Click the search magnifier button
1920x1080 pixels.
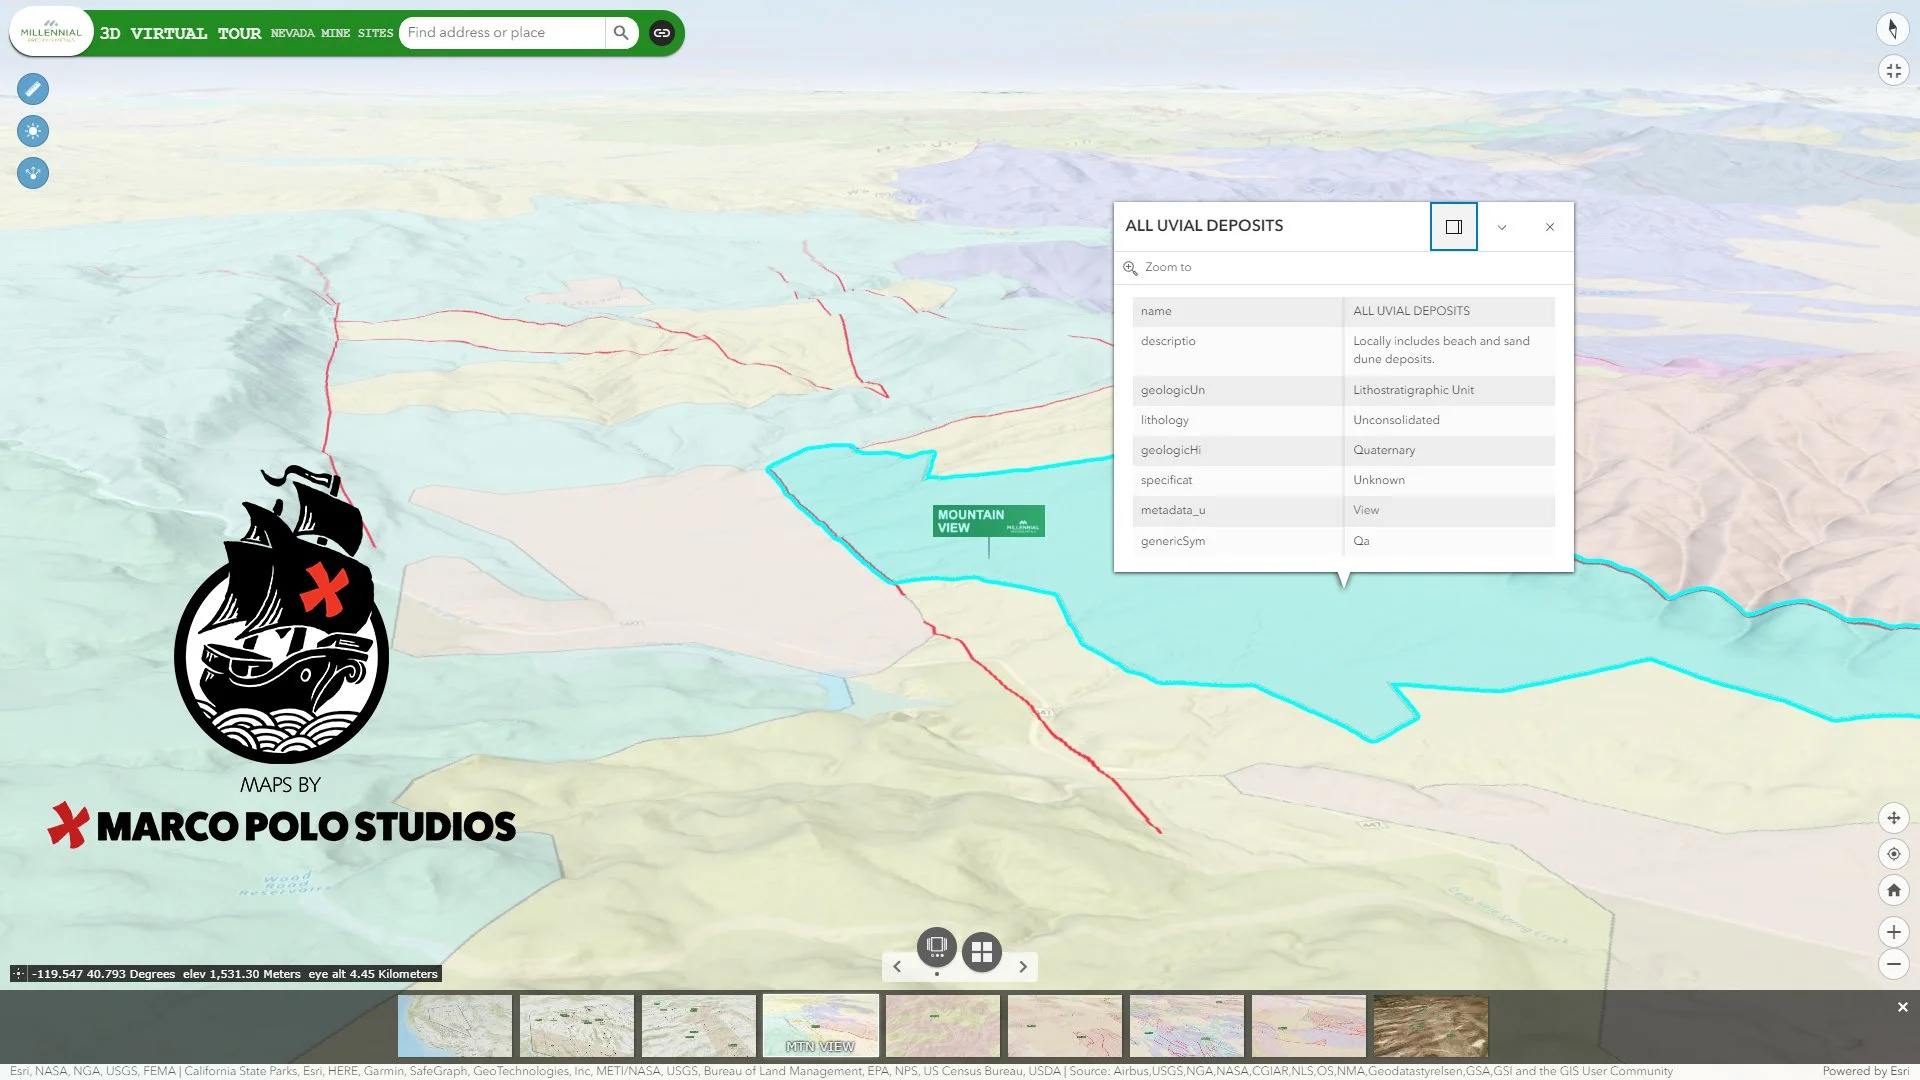(x=621, y=33)
